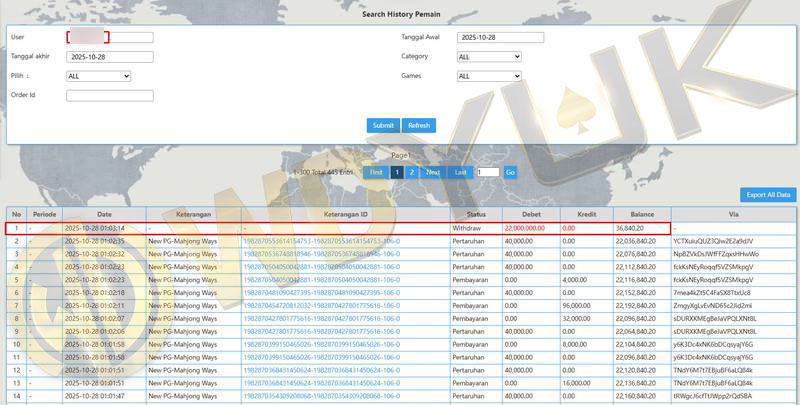Open Keterangan ID link in row 7

click(322, 304)
